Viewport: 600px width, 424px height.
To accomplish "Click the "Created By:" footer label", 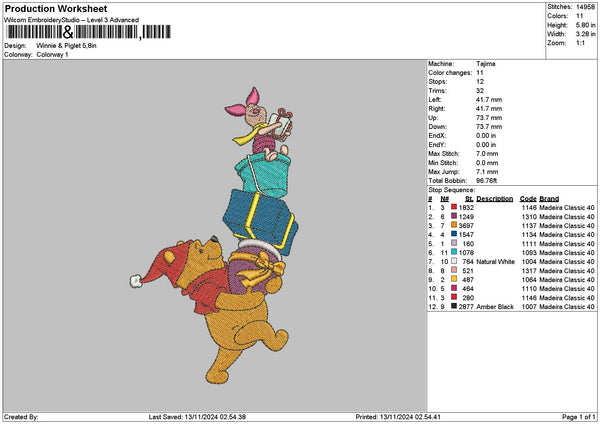I will 21,417.
